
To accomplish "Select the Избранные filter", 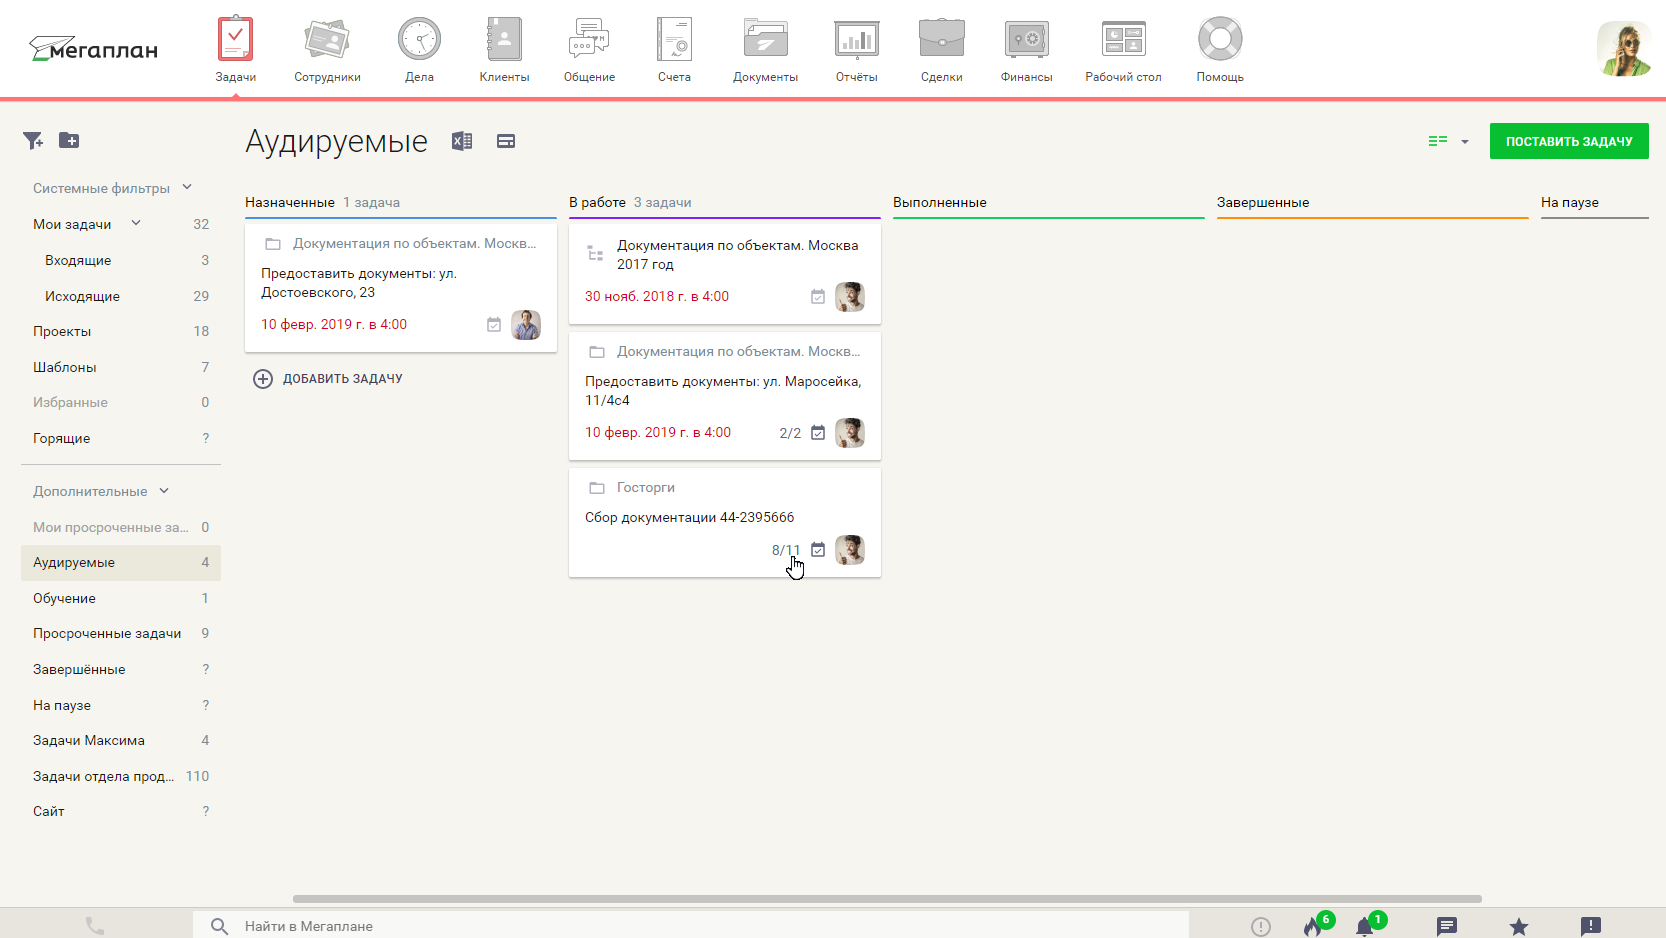I will [121, 402].
